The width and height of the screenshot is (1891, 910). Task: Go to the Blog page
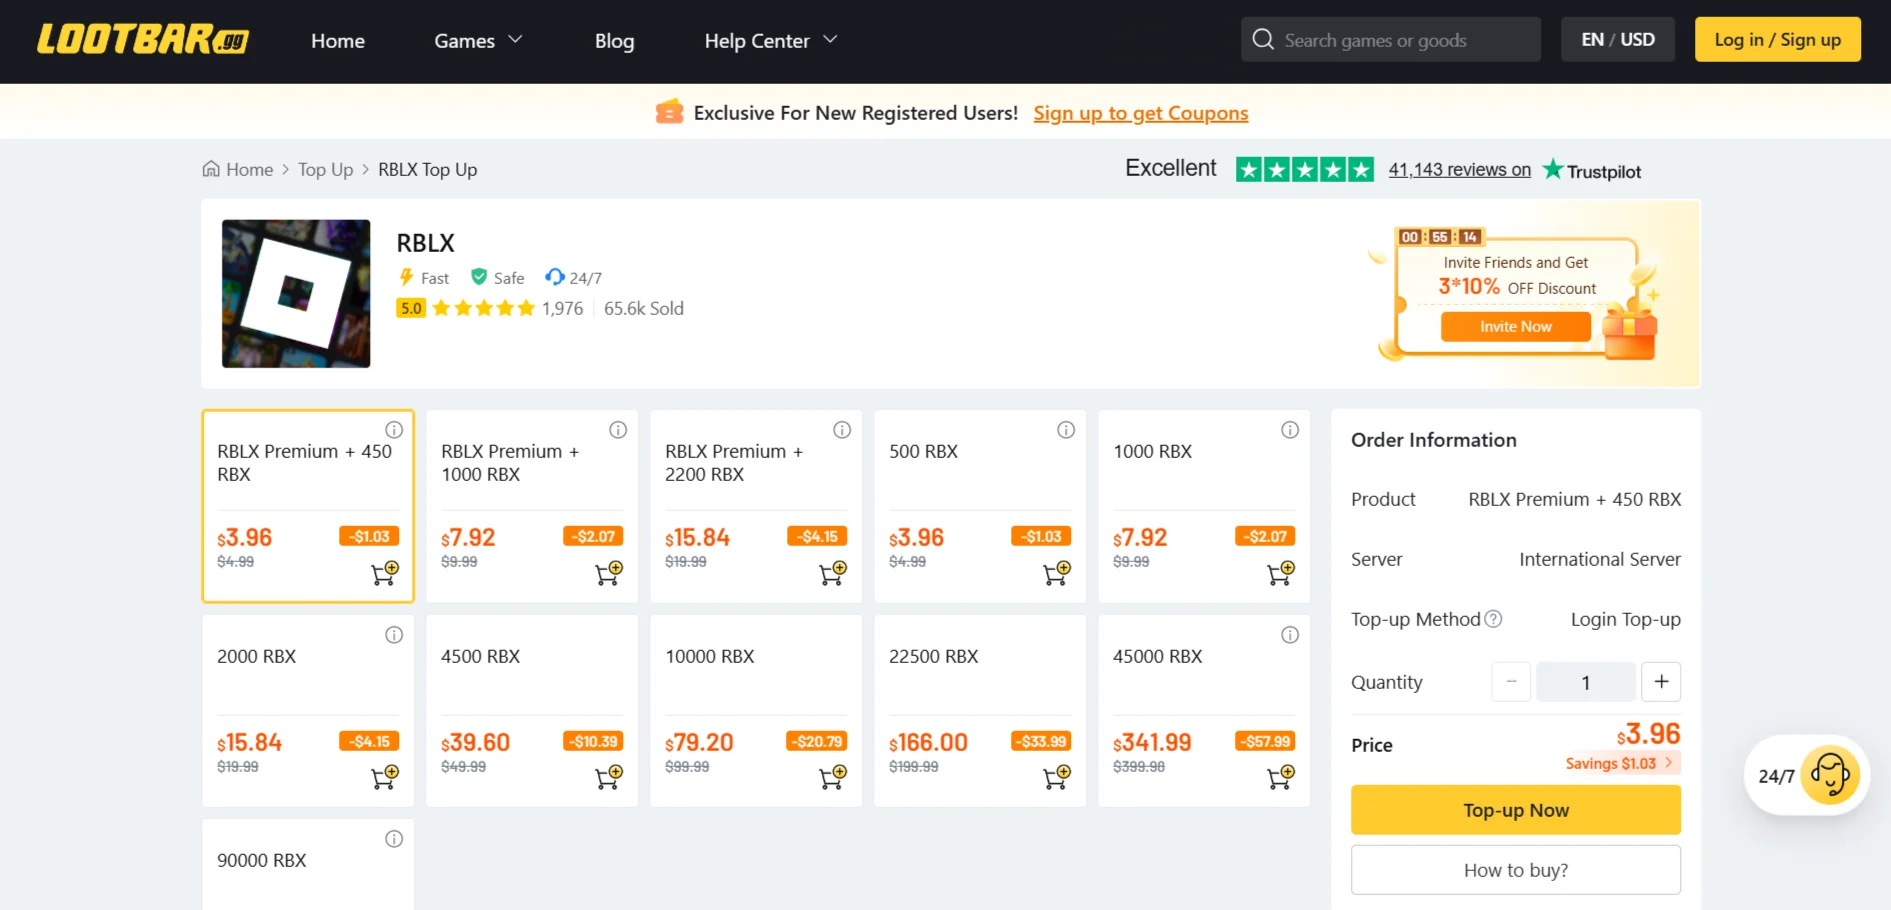[614, 41]
